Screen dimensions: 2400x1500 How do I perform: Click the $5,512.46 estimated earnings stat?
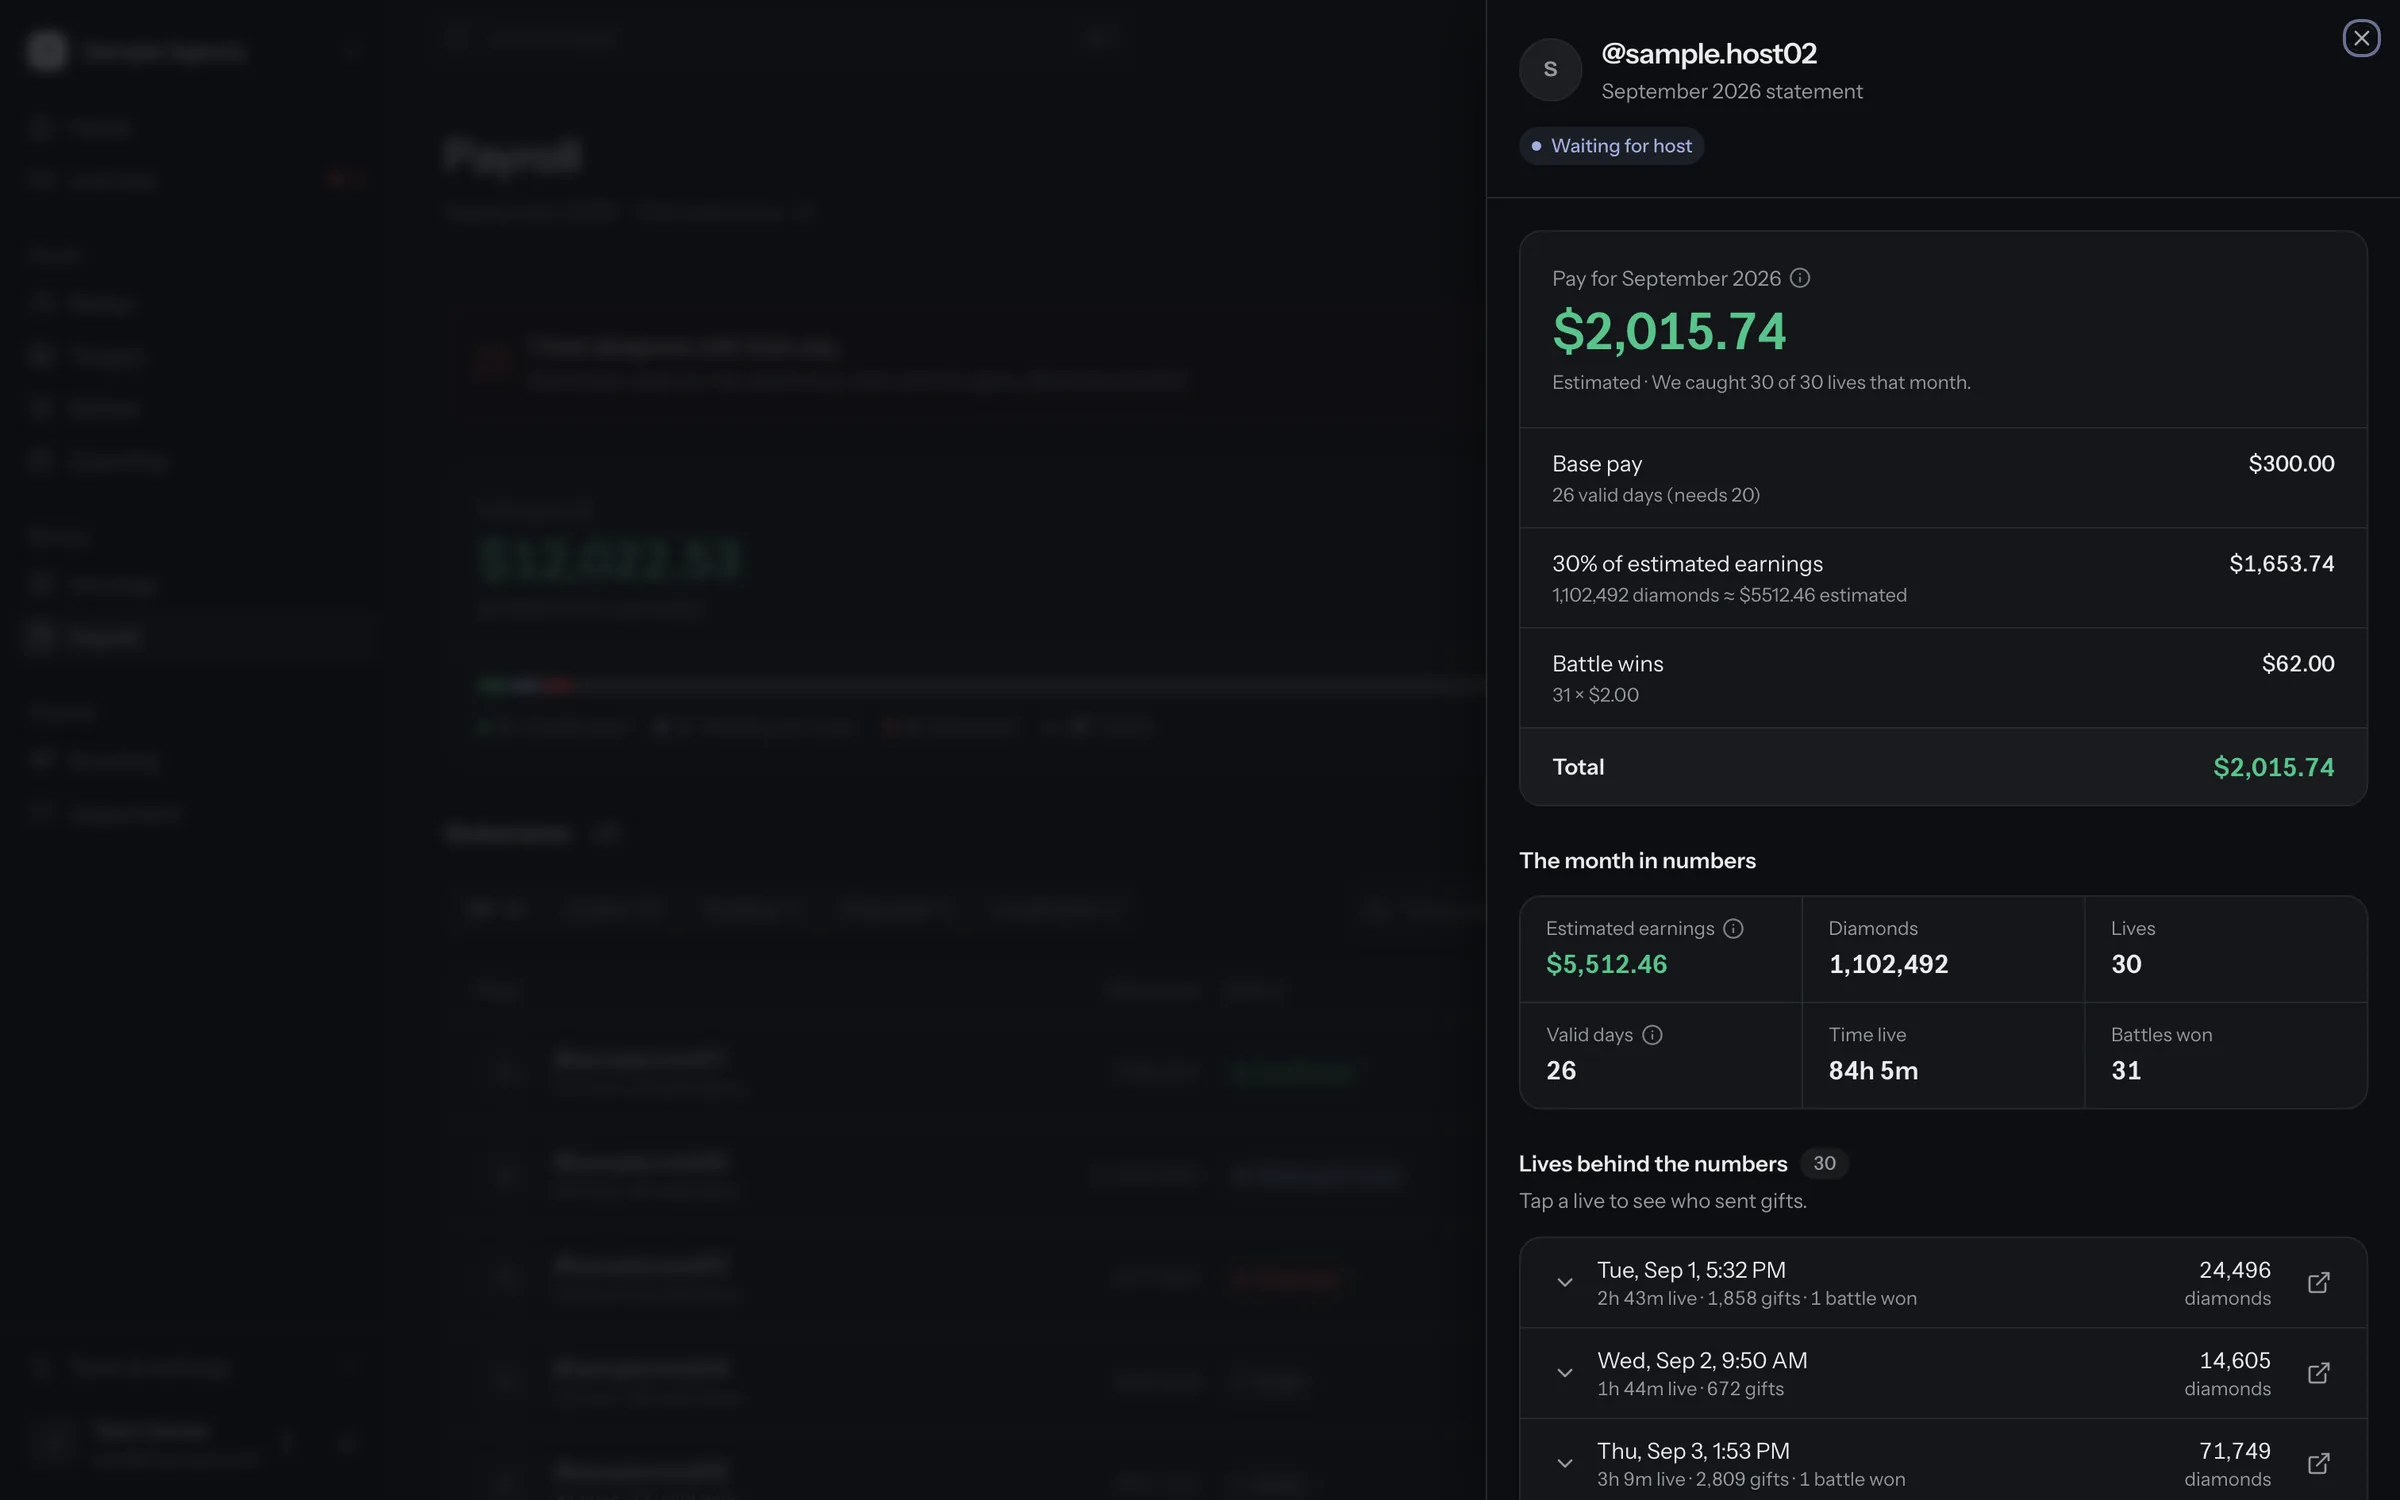tap(1606, 964)
